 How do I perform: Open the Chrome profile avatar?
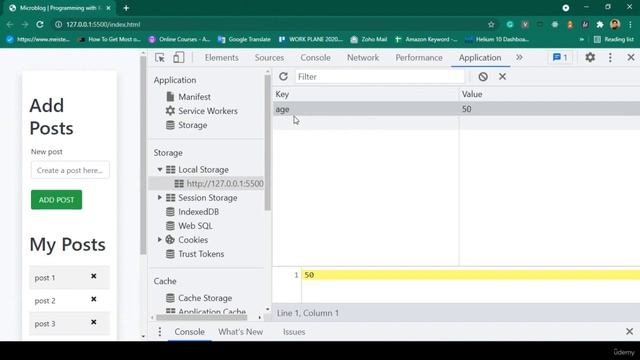tap(615, 24)
